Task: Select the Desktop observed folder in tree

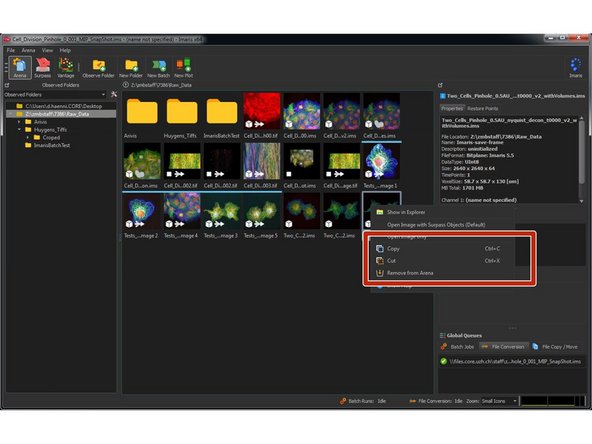Action: pyautogui.click(x=63, y=106)
